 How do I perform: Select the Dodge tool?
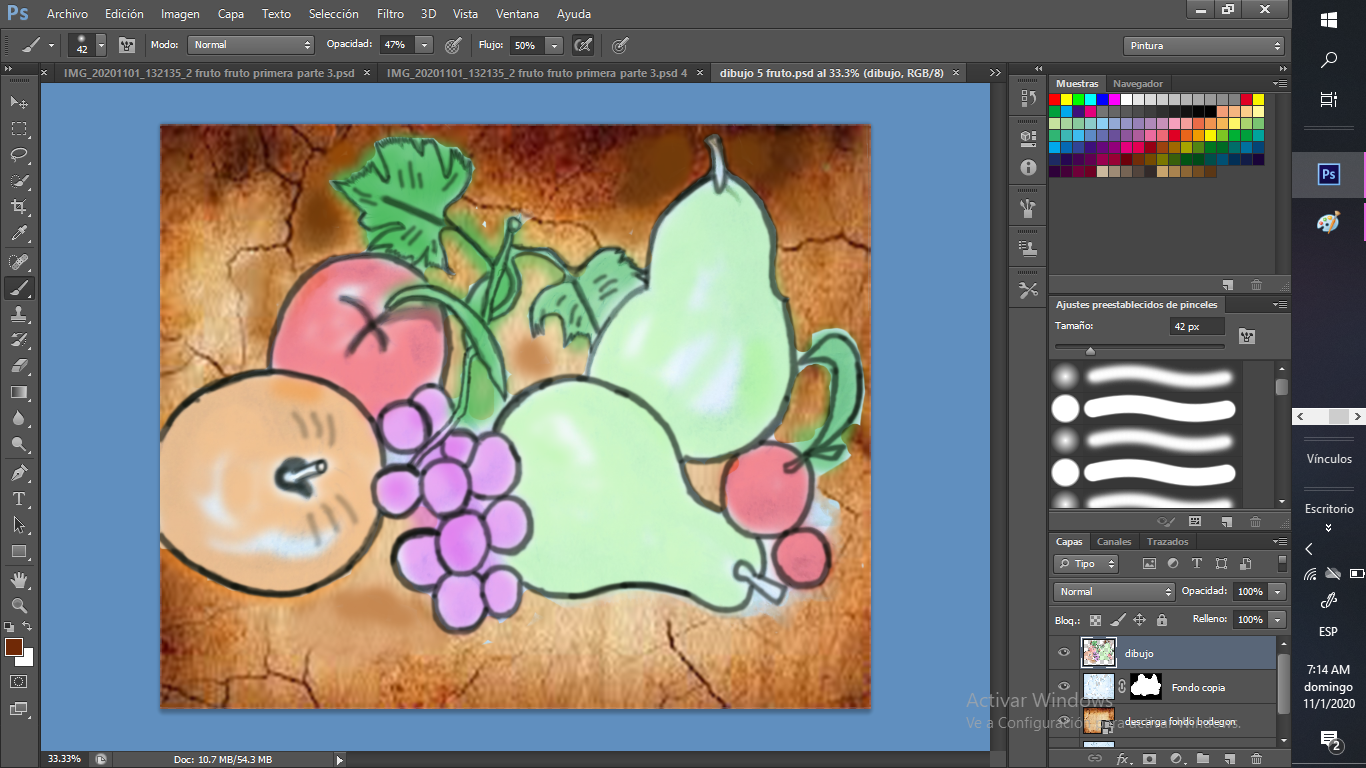[19, 444]
